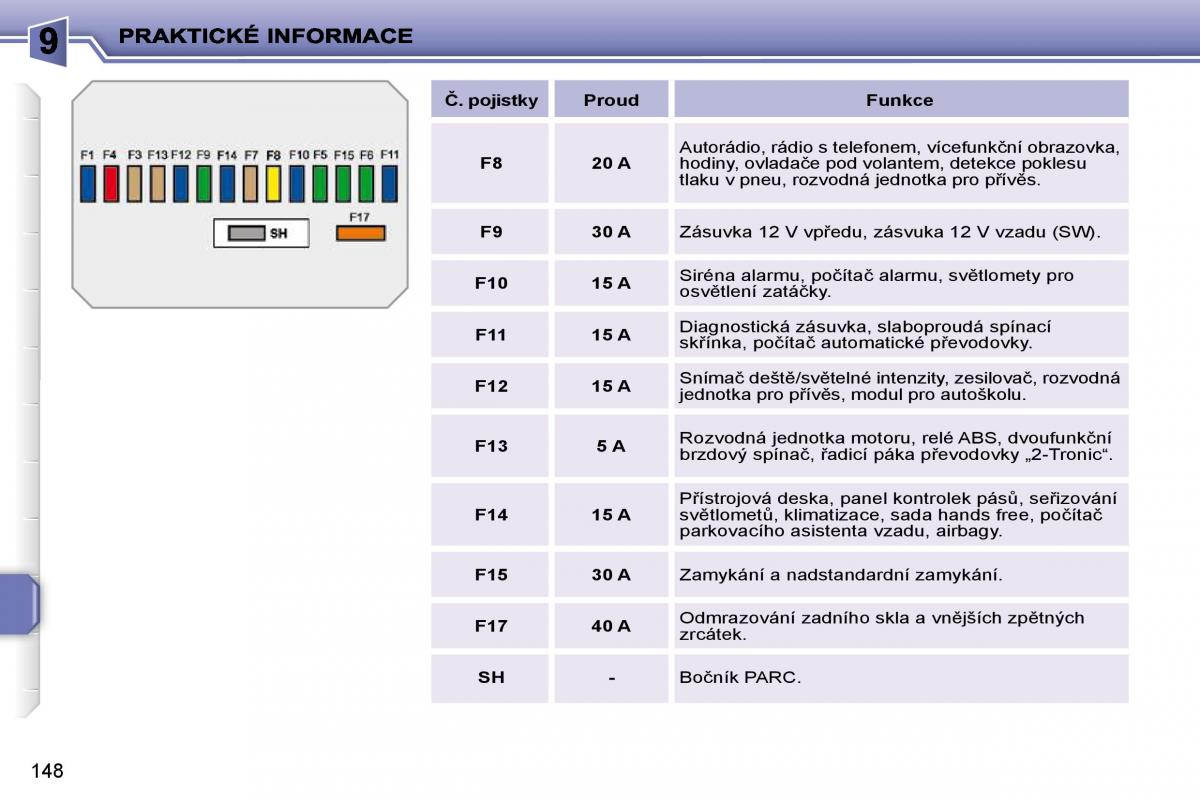Click the '15 A' current value for F12

tap(611, 386)
